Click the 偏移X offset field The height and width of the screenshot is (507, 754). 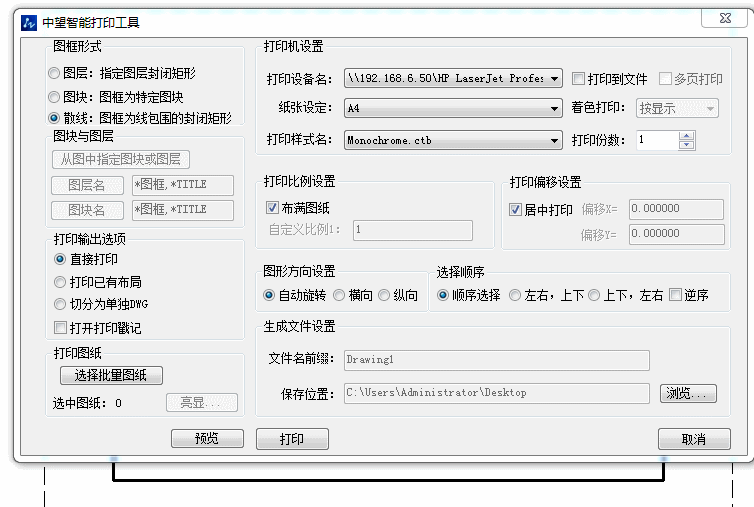(676, 209)
